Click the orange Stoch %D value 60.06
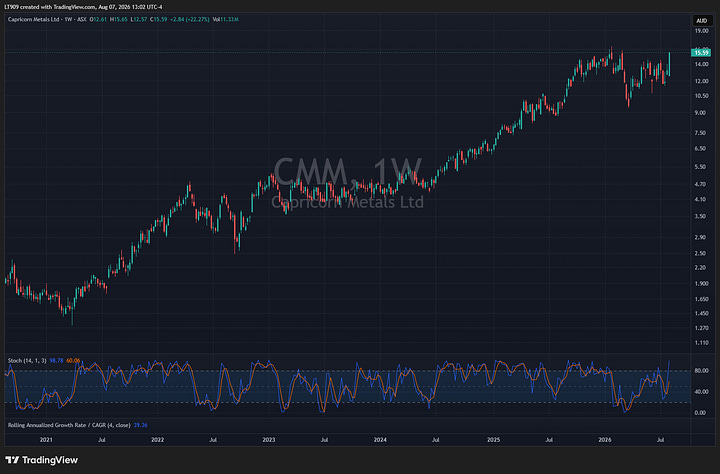The width and height of the screenshot is (720, 474). [73, 361]
